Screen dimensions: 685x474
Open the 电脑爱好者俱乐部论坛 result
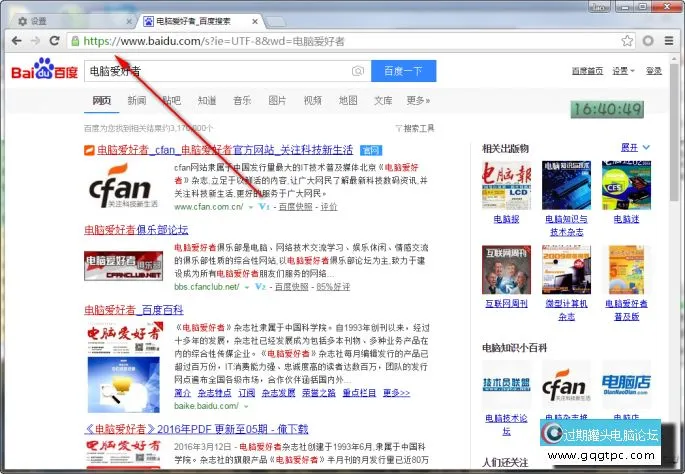pos(136,230)
